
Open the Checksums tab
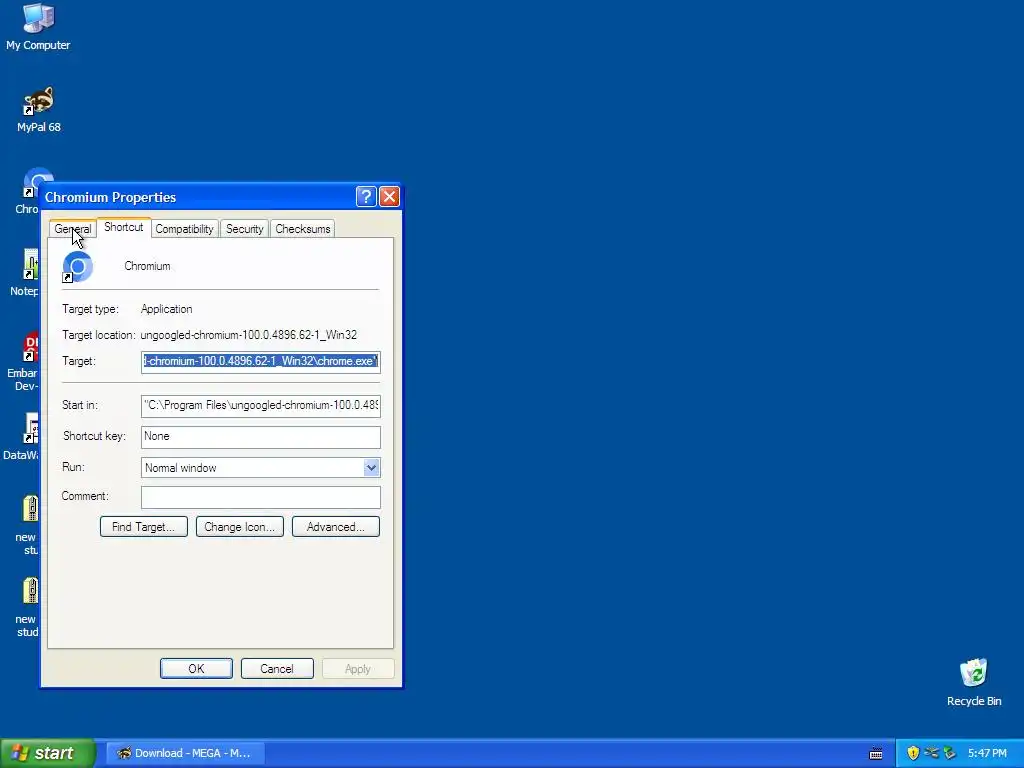coord(302,229)
